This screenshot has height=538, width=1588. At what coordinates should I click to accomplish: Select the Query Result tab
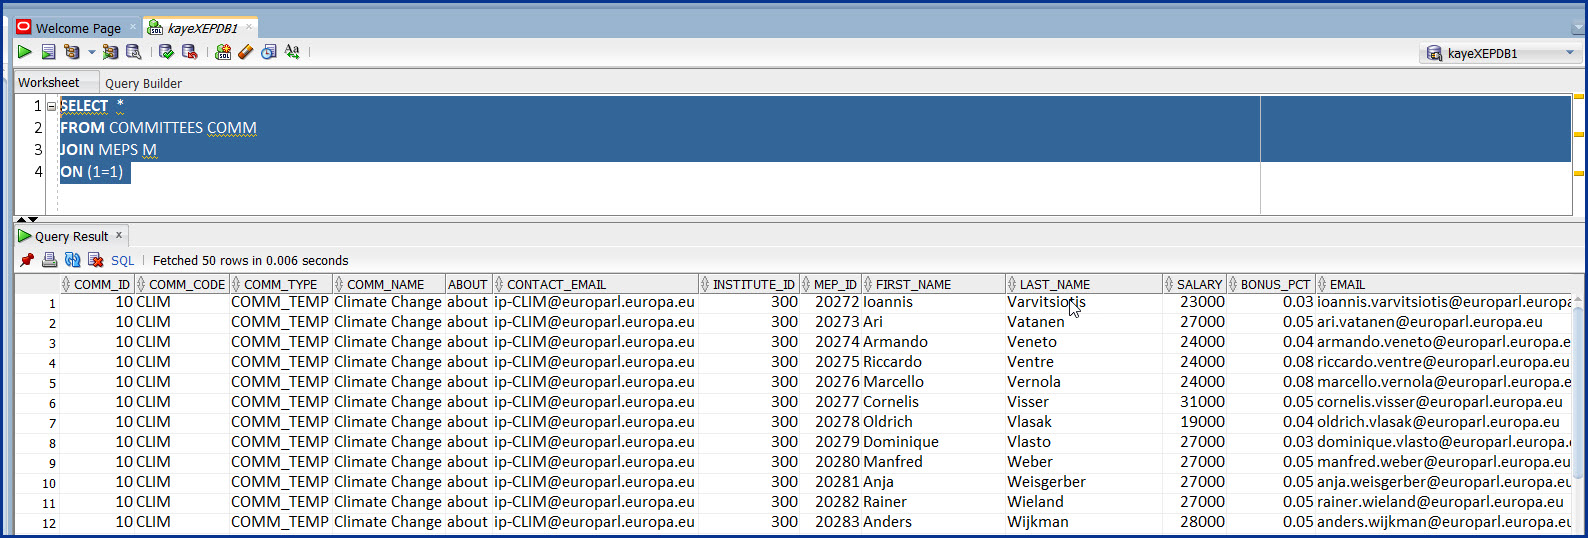click(71, 236)
